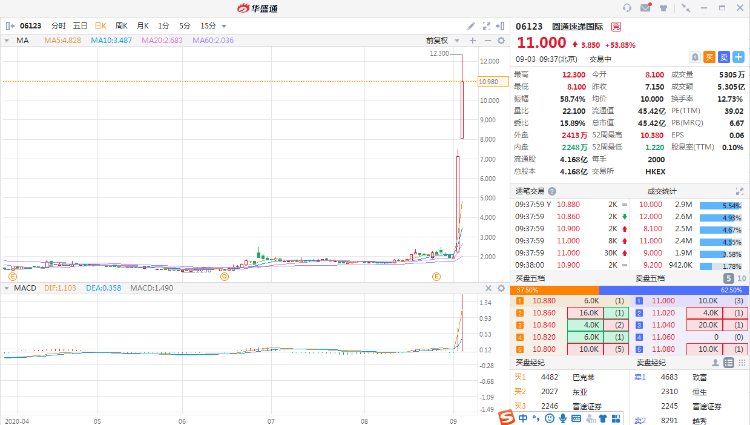This screenshot has height=425, width=750.
Task: Hide the right quote panel
Action: (500, 26)
